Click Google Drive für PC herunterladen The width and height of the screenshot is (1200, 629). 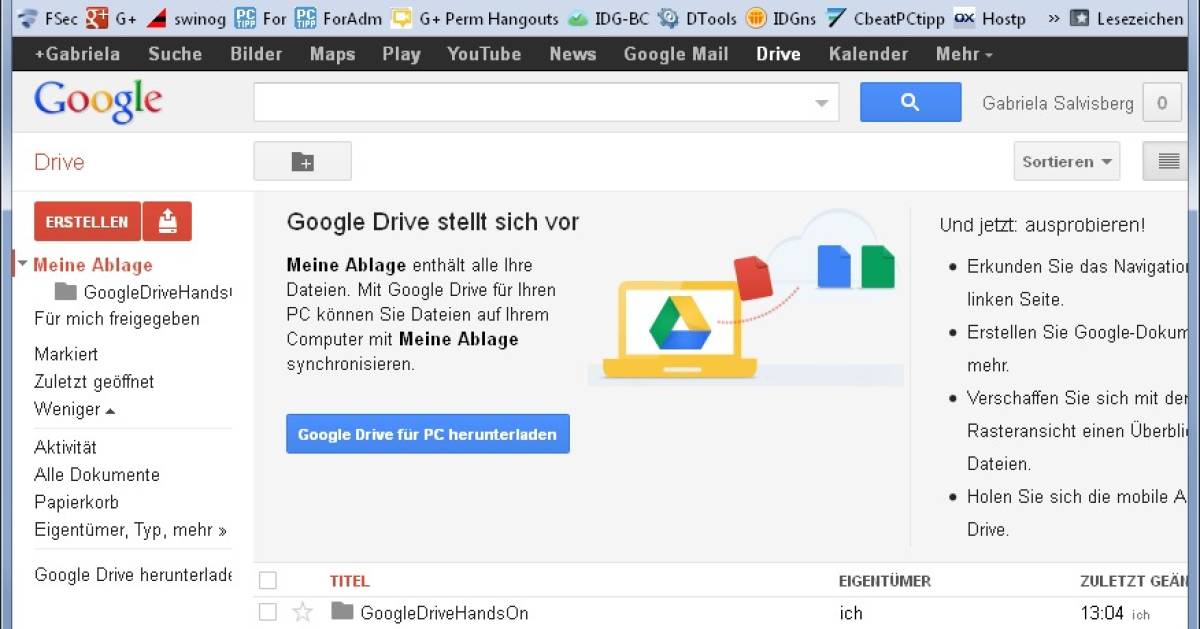(x=428, y=434)
